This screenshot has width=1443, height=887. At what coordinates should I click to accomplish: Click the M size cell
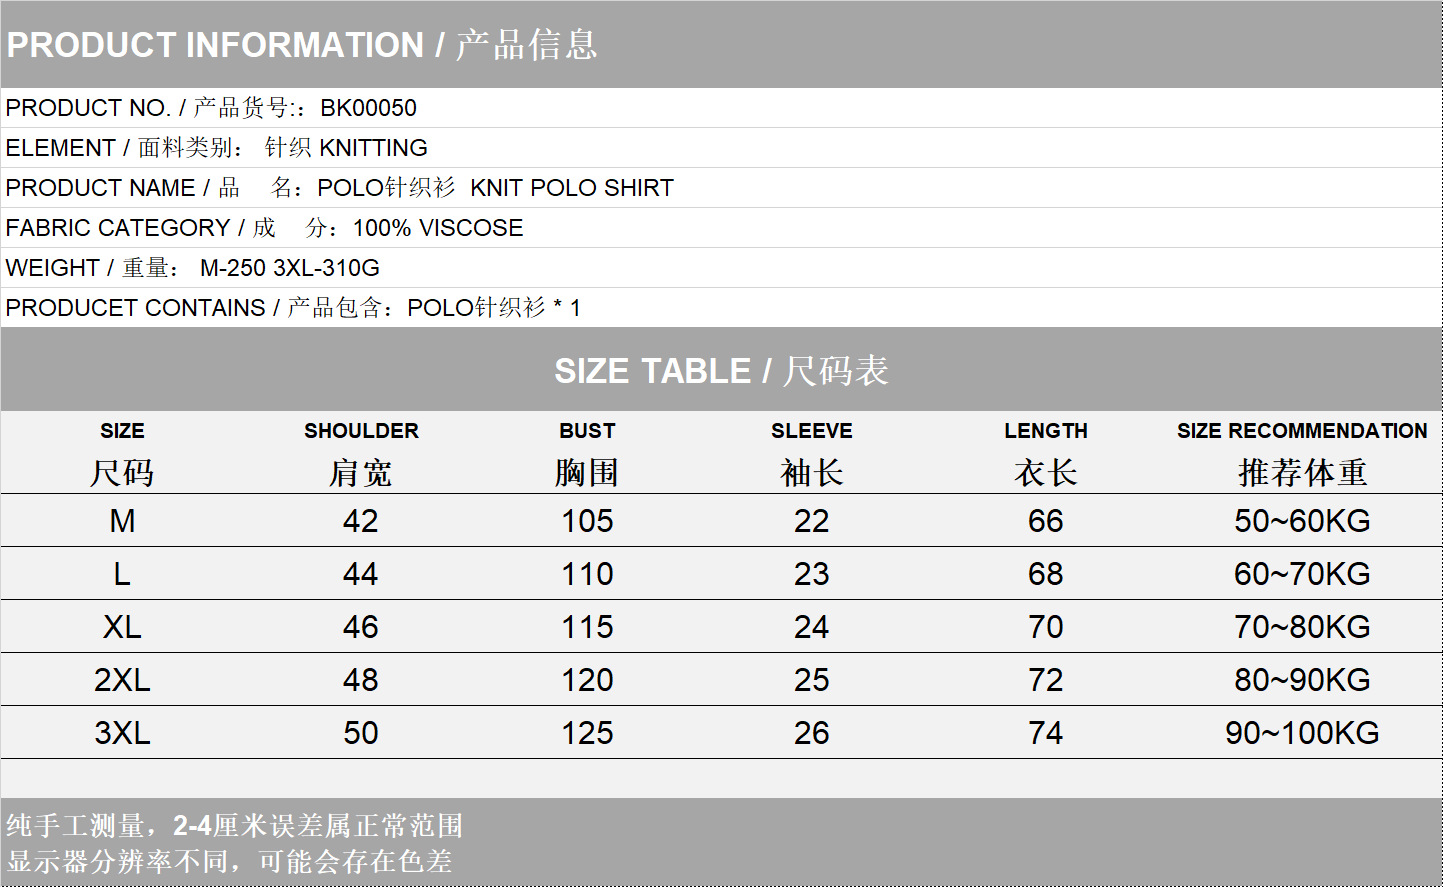122,521
